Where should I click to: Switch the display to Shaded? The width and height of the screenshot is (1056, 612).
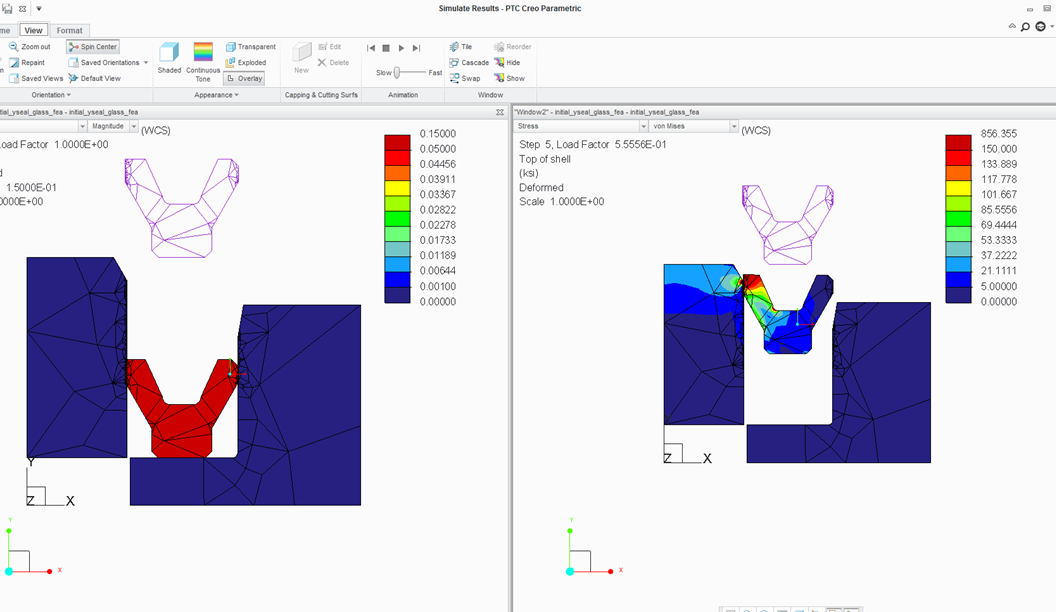169,58
